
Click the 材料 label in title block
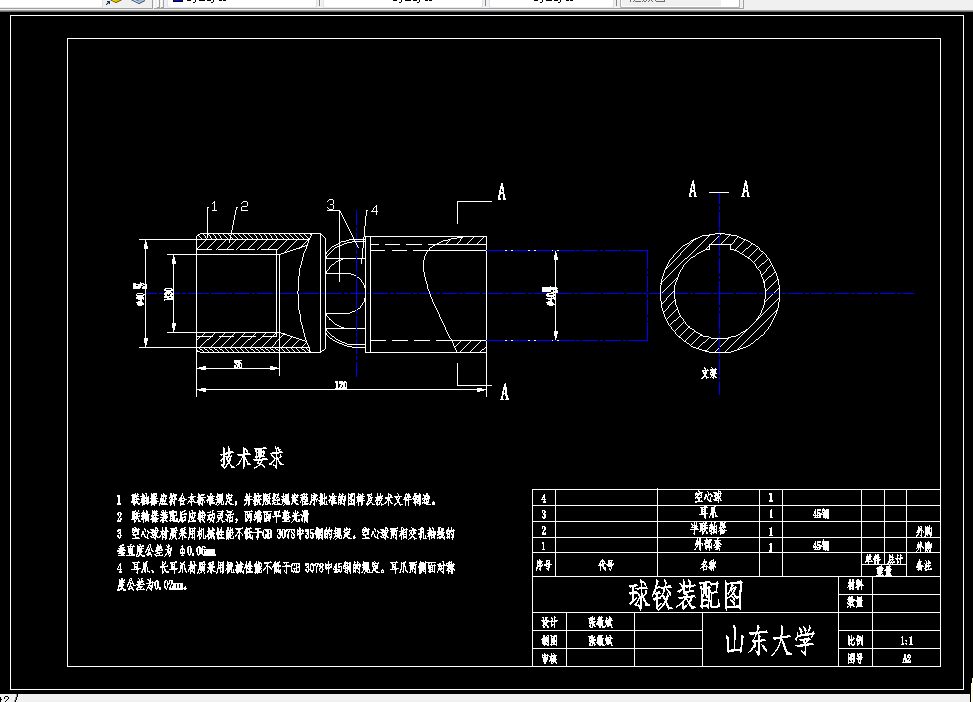point(855,585)
